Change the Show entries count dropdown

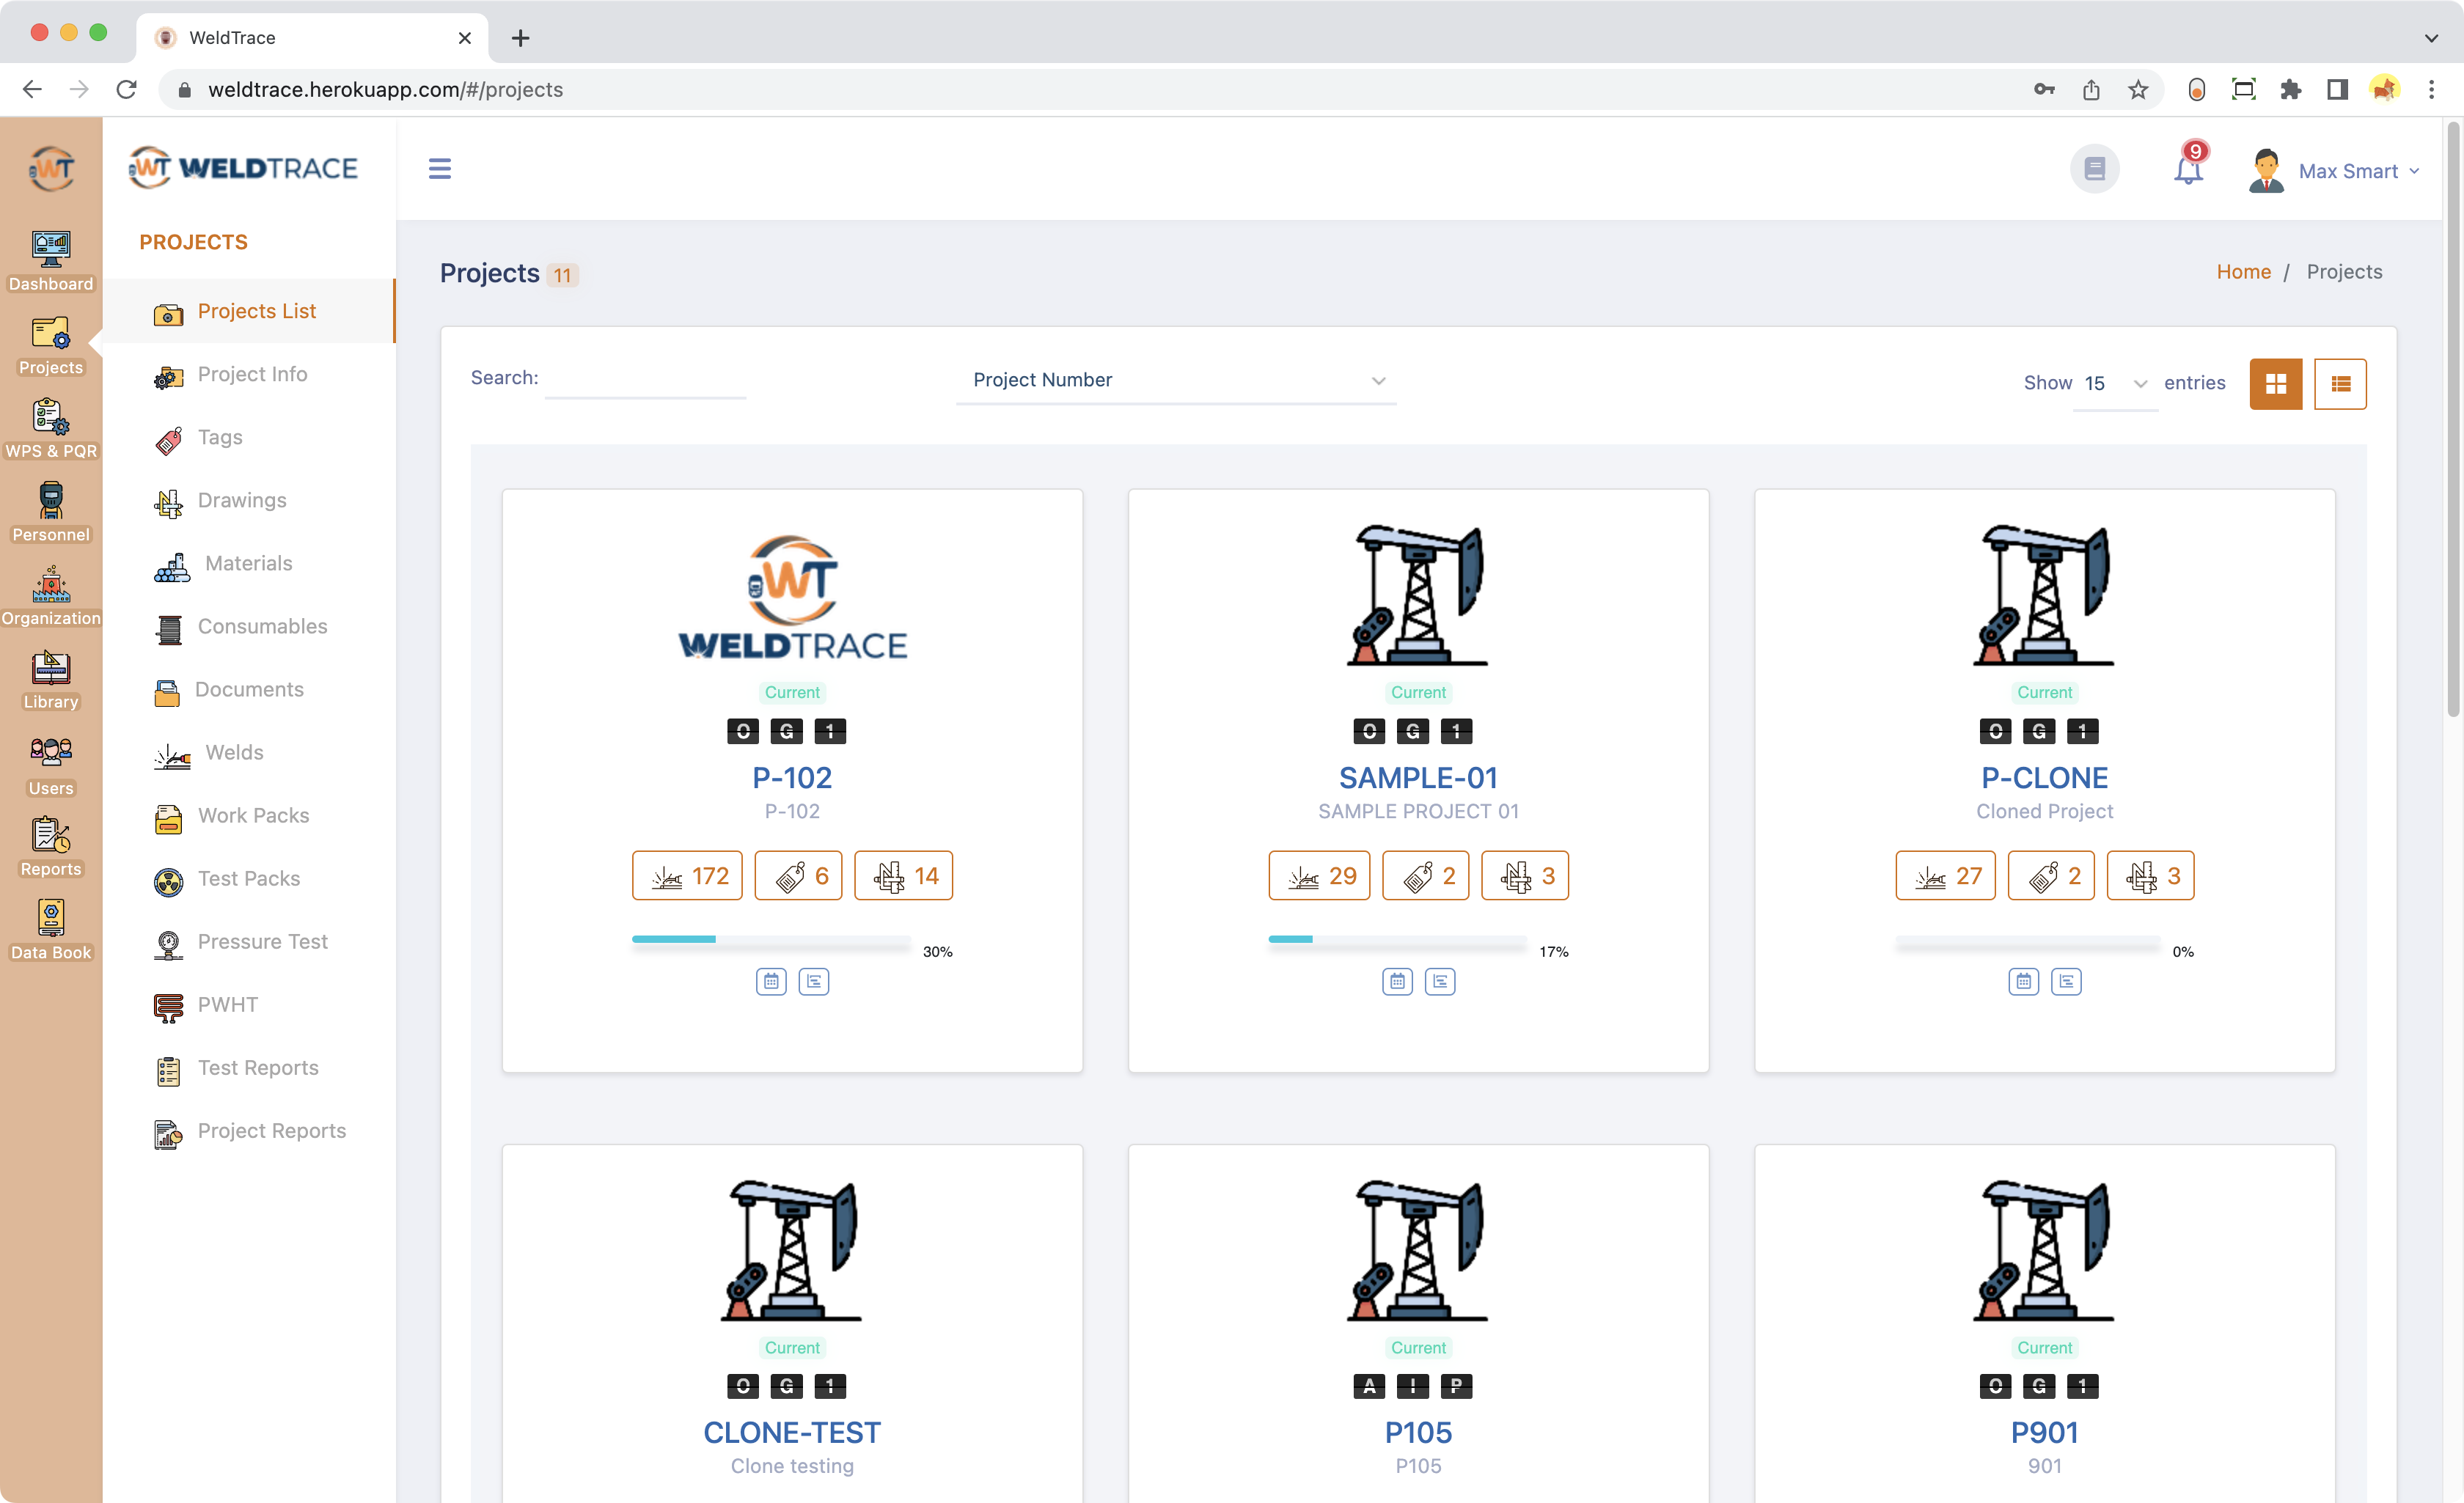tap(2115, 383)
